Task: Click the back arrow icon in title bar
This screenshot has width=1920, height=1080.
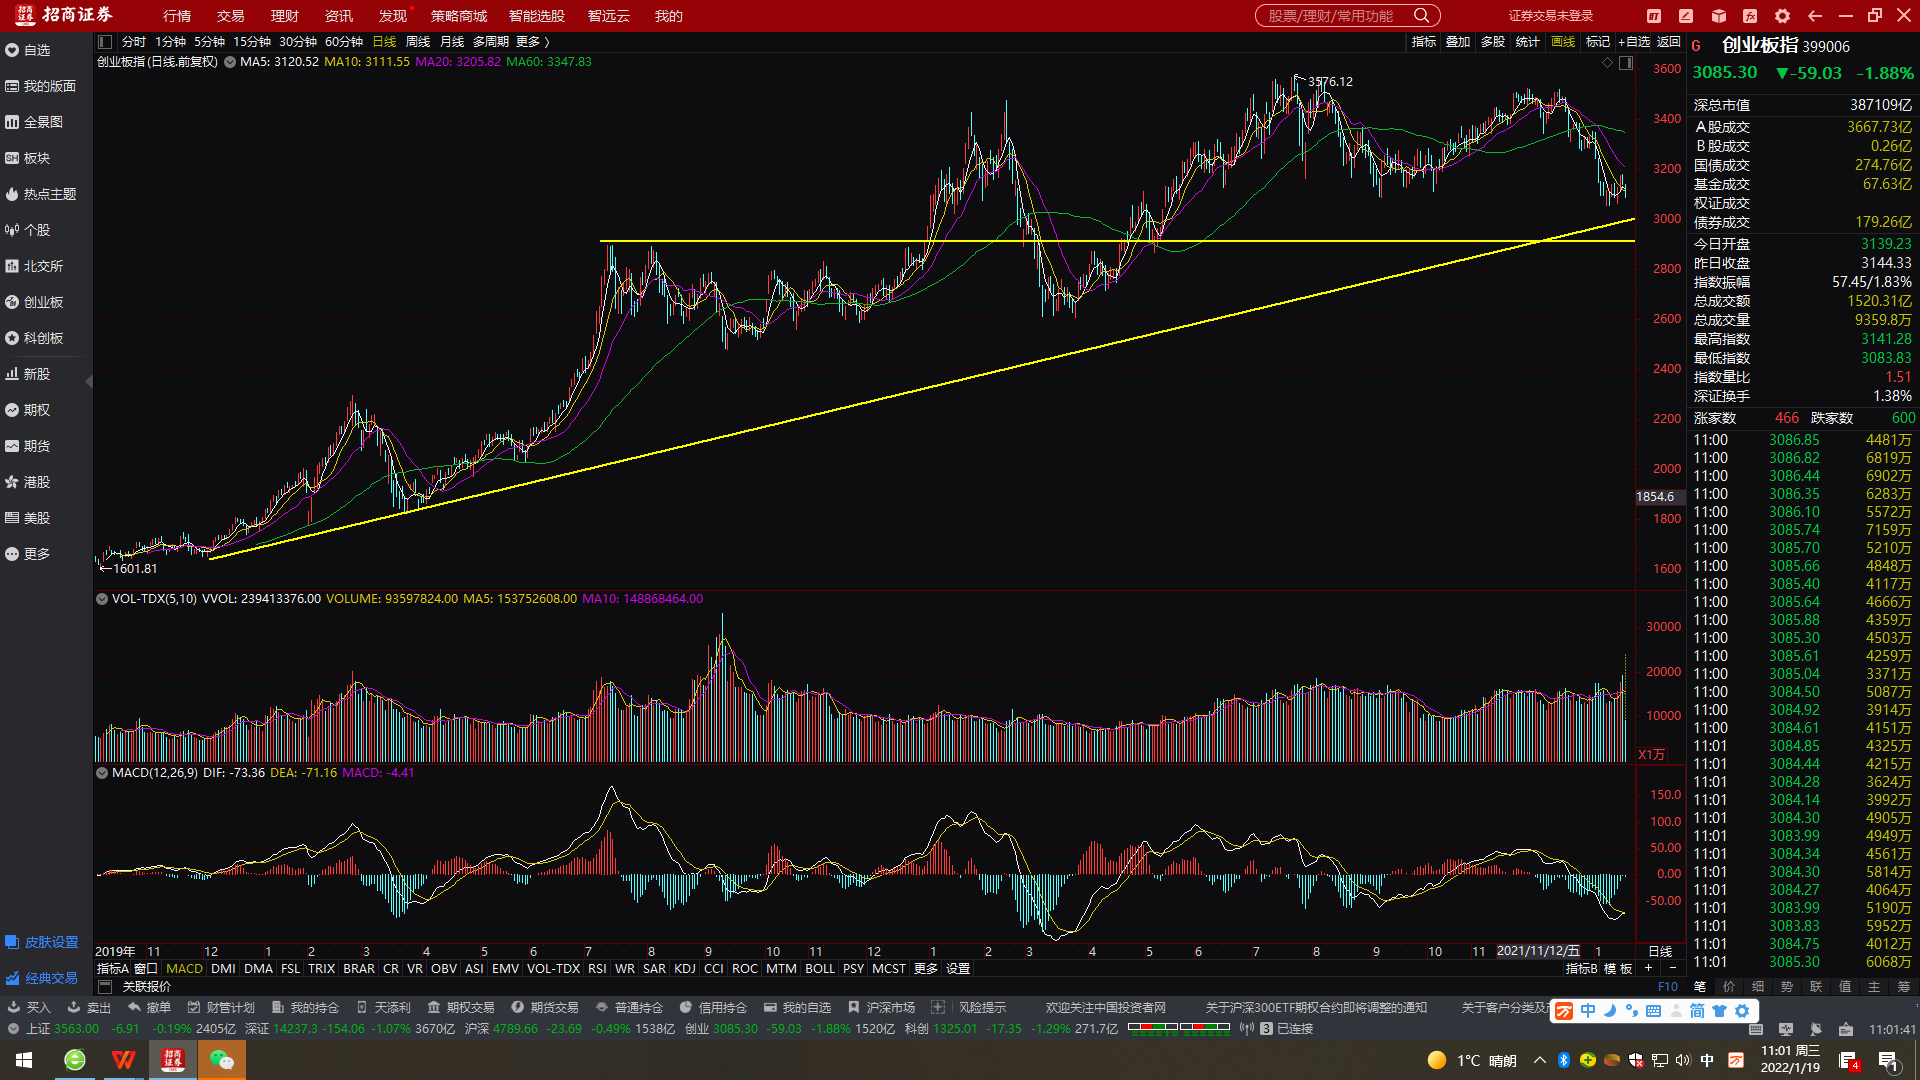Action: (1814, 16)
